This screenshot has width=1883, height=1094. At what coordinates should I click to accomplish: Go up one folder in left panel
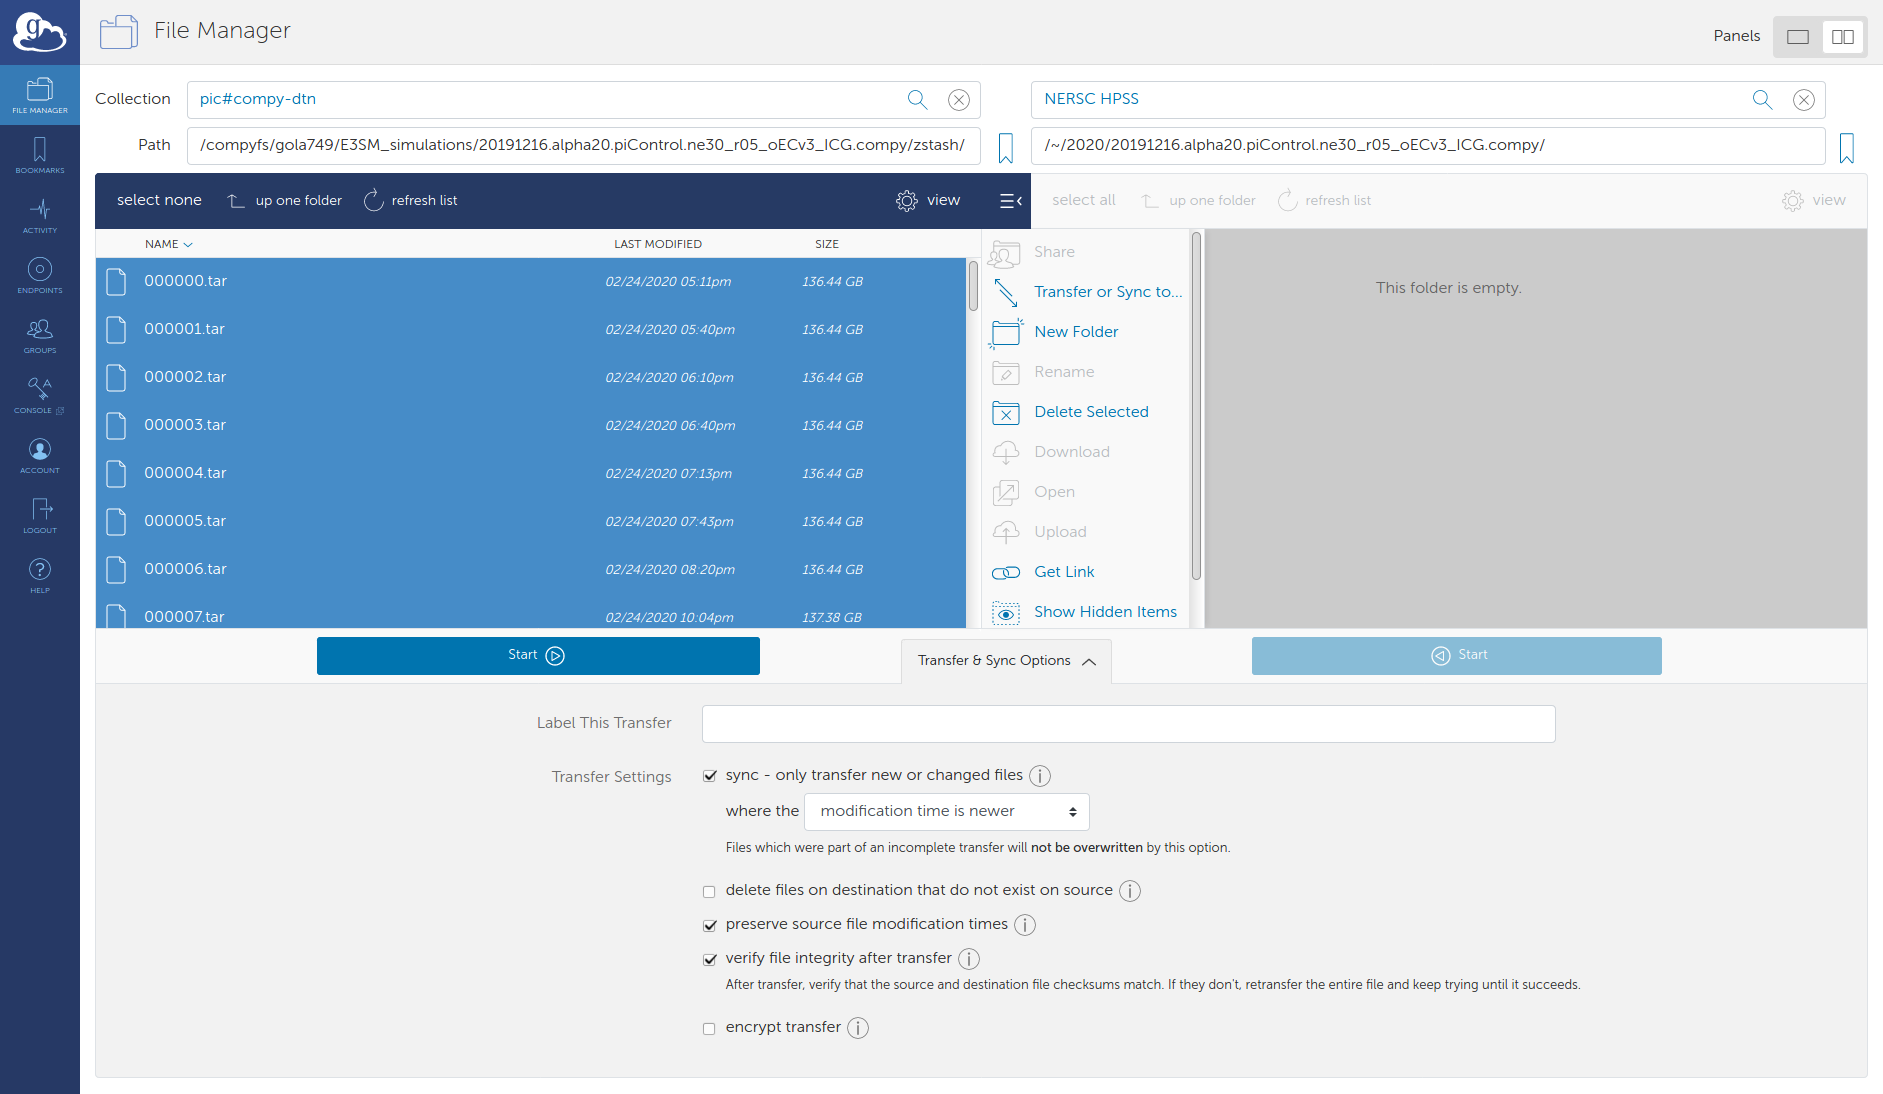point(285,200)
